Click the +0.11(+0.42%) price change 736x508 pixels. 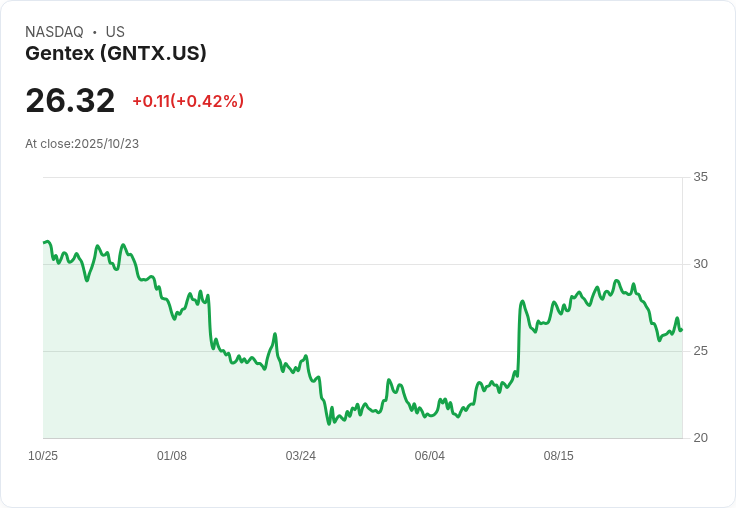pyautogui.click(x=188, y=101)
